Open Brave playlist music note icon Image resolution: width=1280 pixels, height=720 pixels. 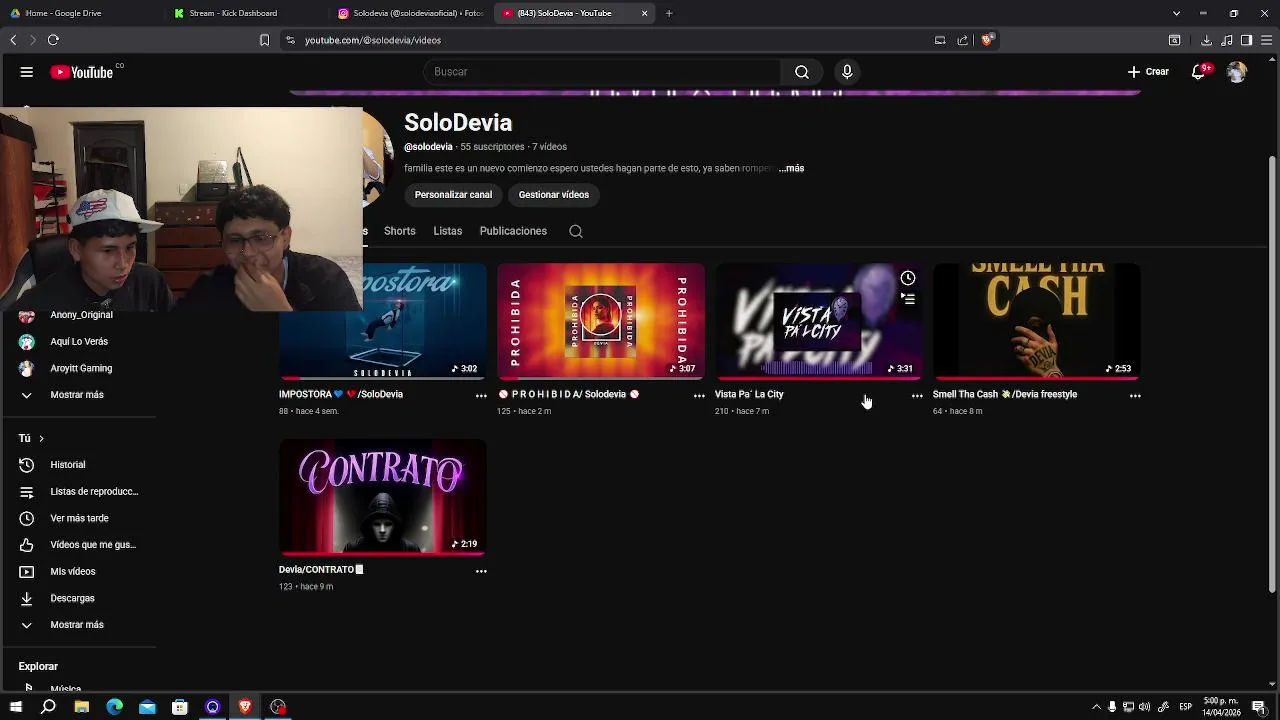click(x=1227, y=40)
